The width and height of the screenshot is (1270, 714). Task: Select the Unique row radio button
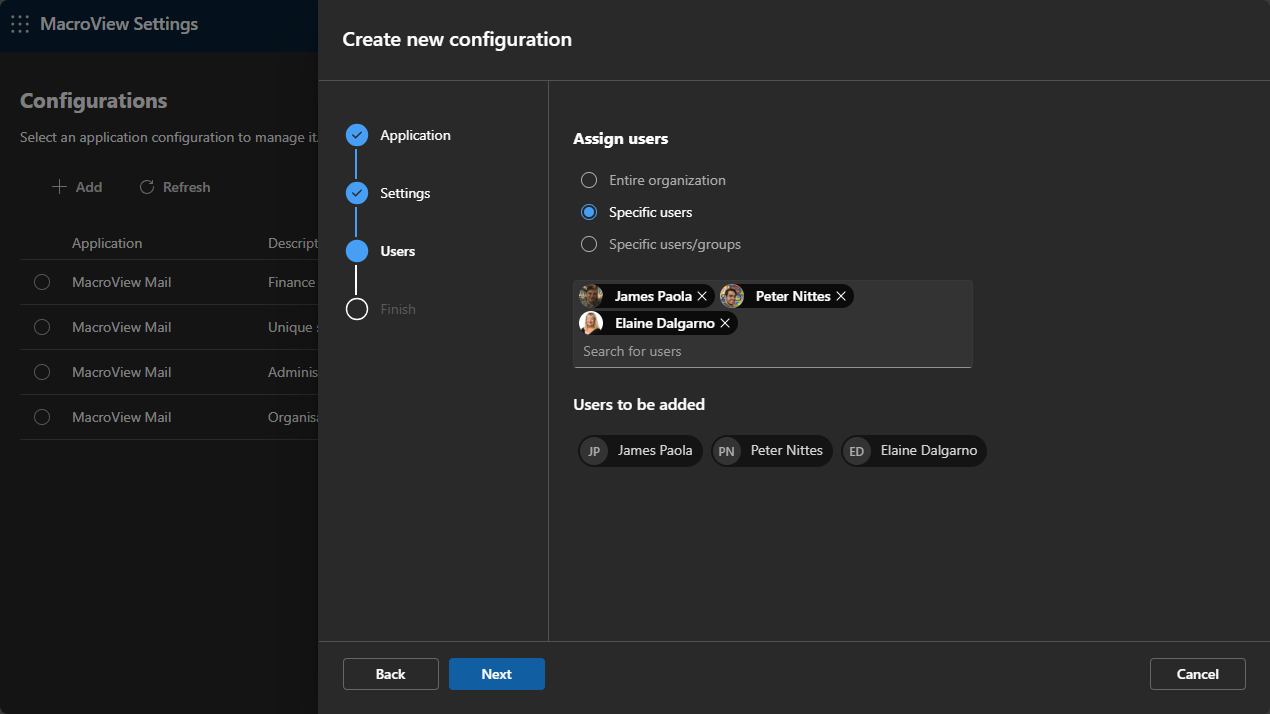coord(42,327)
